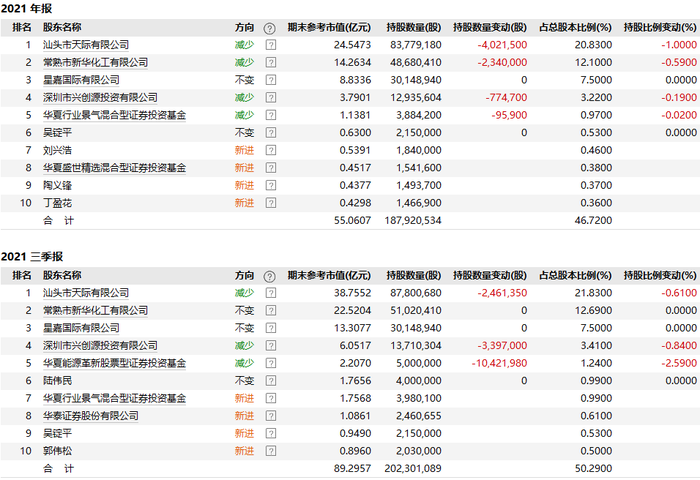This screenshot has width=700, height=480.
Task: Select market value 38.7552
Action: (x=352, y=293)
